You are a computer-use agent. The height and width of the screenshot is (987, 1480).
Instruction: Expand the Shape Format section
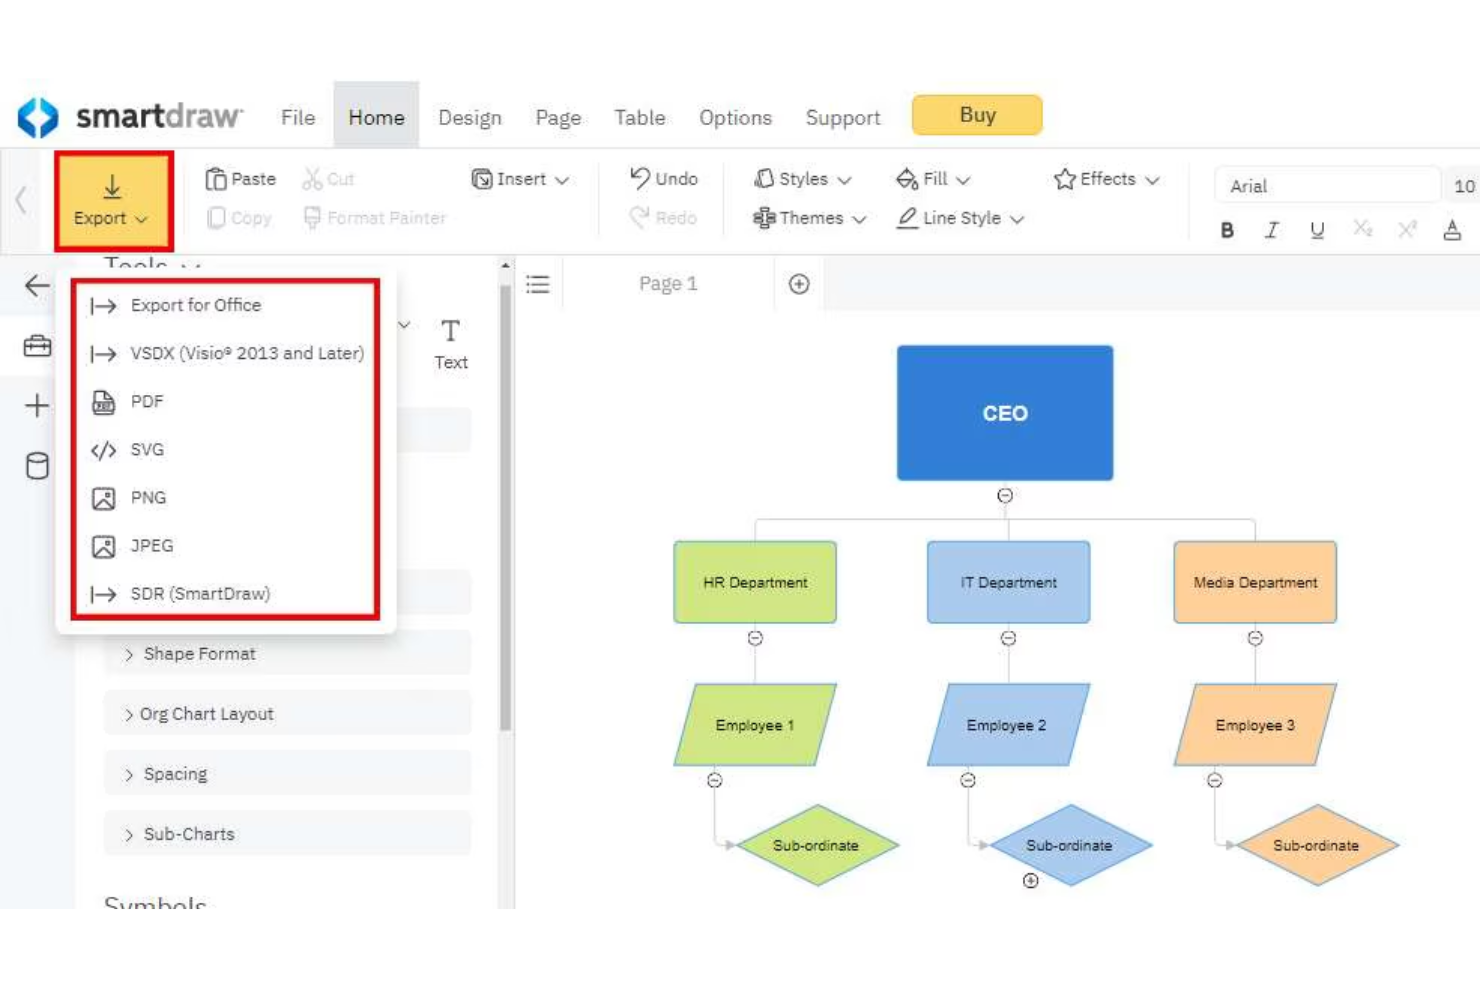tap(287, 654)
